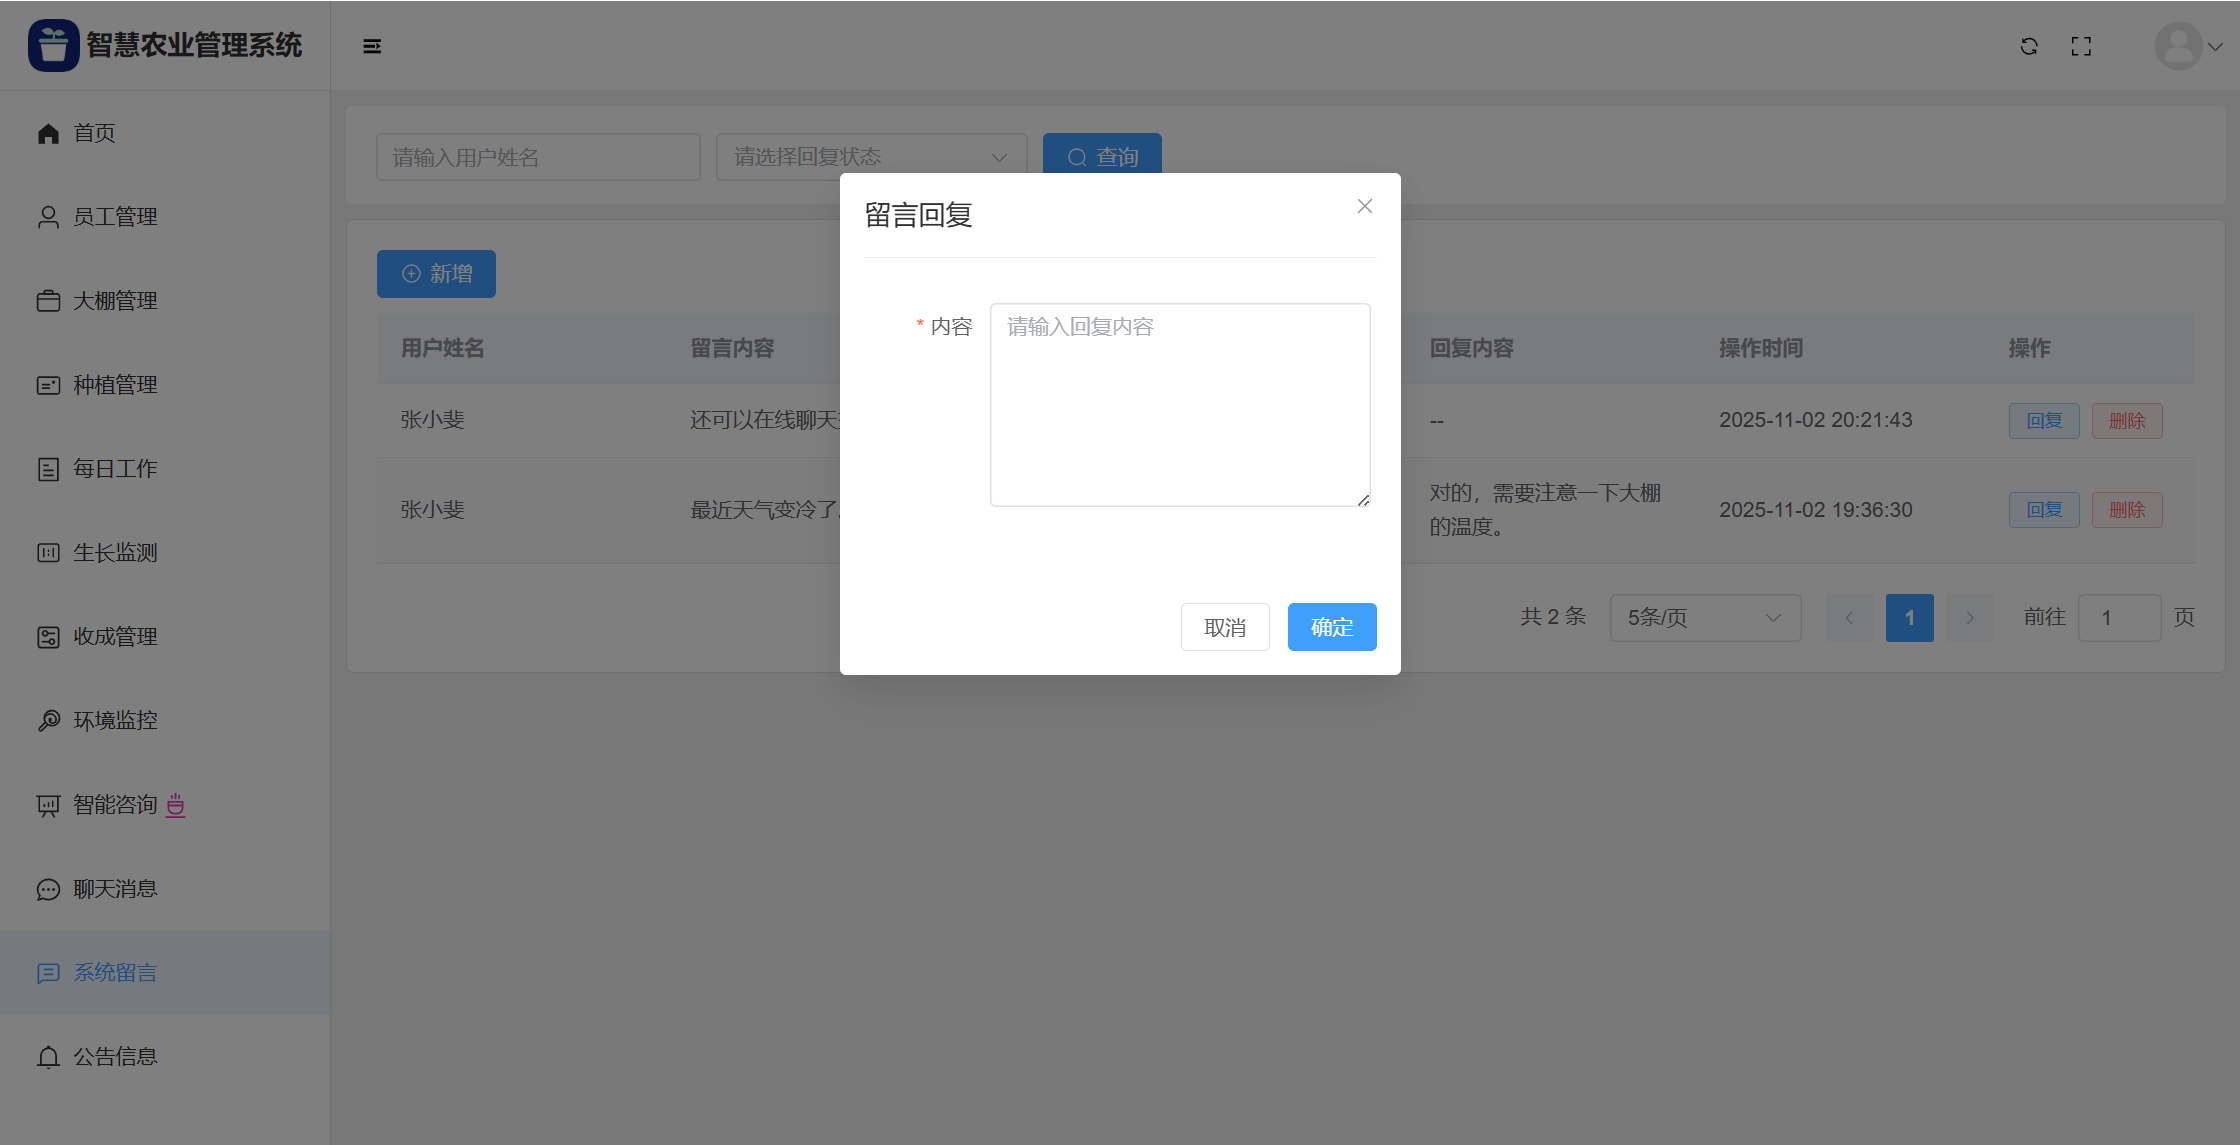This screenshot has height=1145, width=2240.
Task: Open the 请选择回复状态 dropdown
Action: pos(871,157)
